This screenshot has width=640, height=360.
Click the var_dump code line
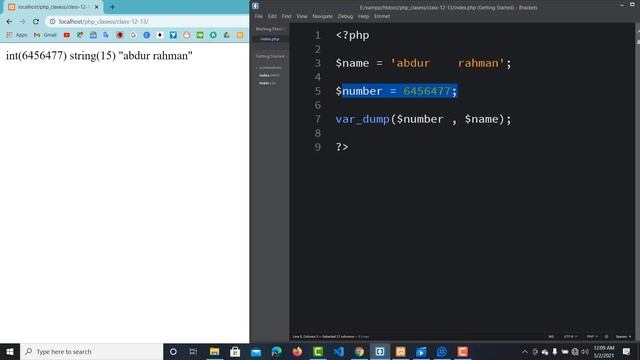click(x=423, y=119)
